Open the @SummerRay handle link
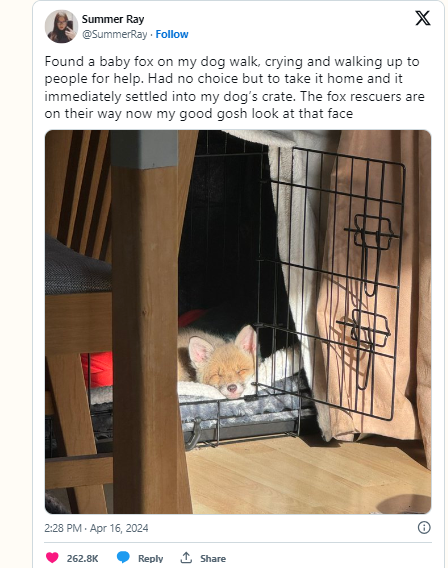The width and height of the screenshot is (448, 568). 114,34
